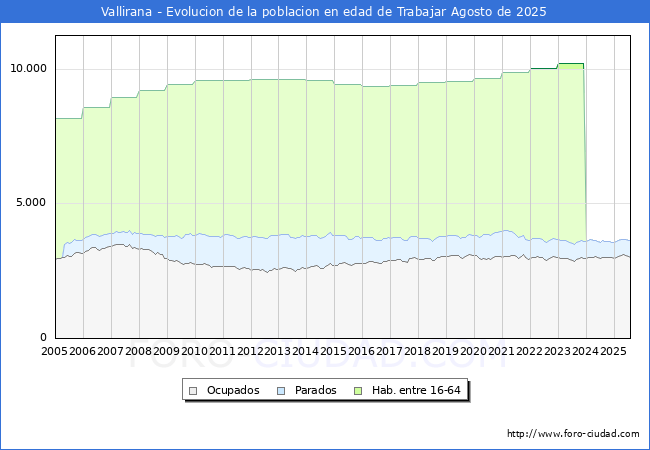Click the chart title about Vallirana
Viewport: 650px width, 450px height.
[x=324, y=12]
